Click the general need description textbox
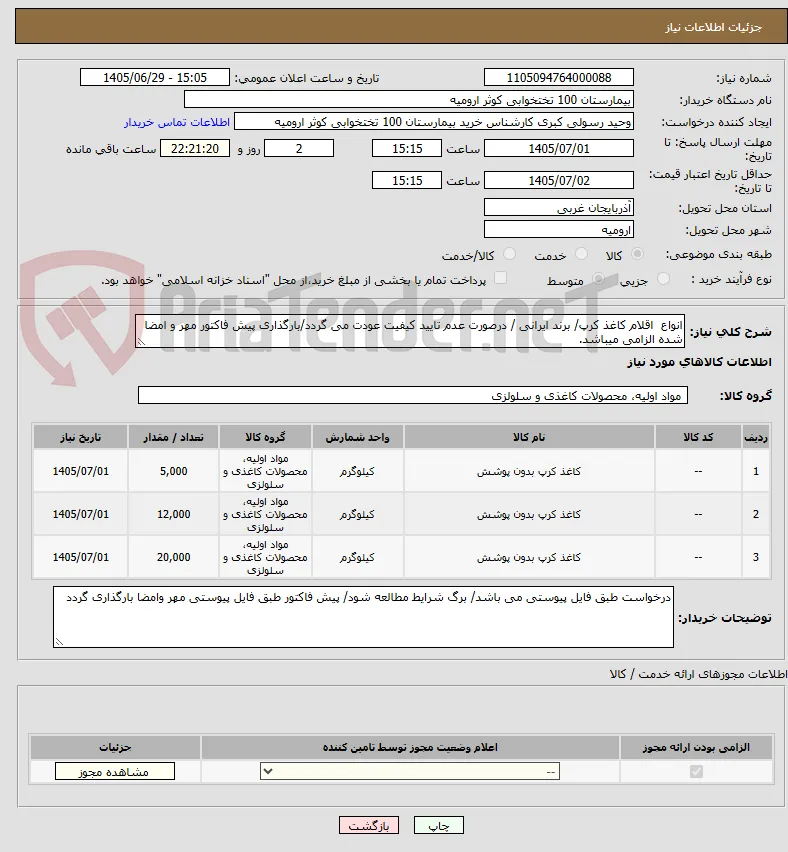788x852 pixels. pyautogui.click(x=410, y=331)
